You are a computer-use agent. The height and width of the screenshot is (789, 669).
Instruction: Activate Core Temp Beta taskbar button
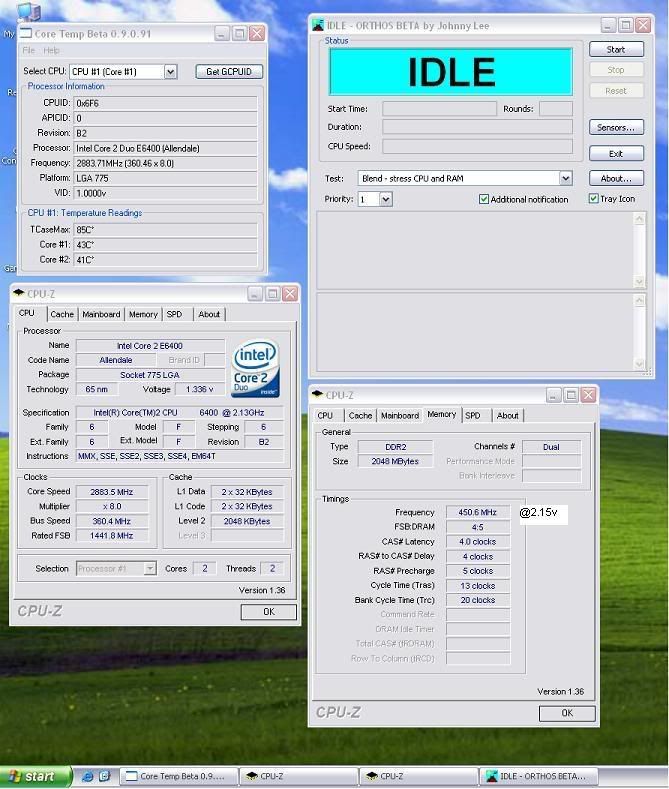[x=178, y=776]
